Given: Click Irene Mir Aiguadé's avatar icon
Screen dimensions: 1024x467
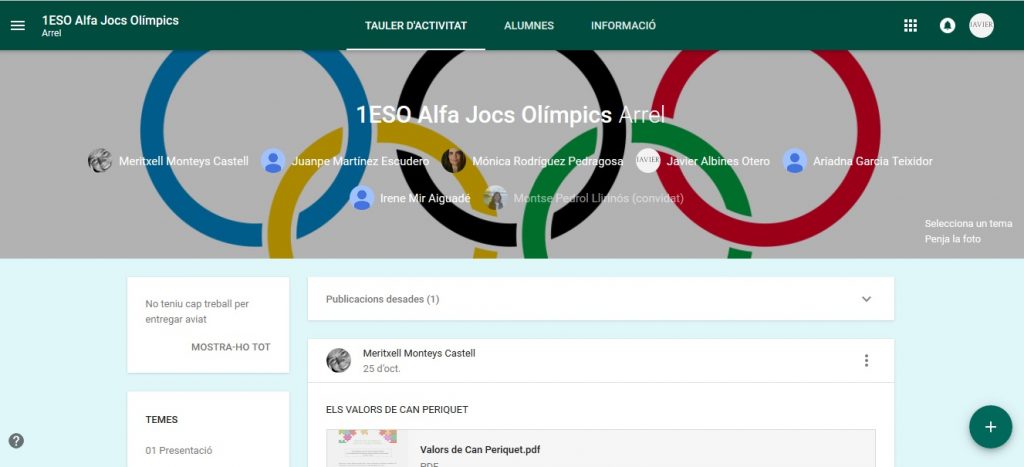Looking at the screenshot, I should coord(362,198).
